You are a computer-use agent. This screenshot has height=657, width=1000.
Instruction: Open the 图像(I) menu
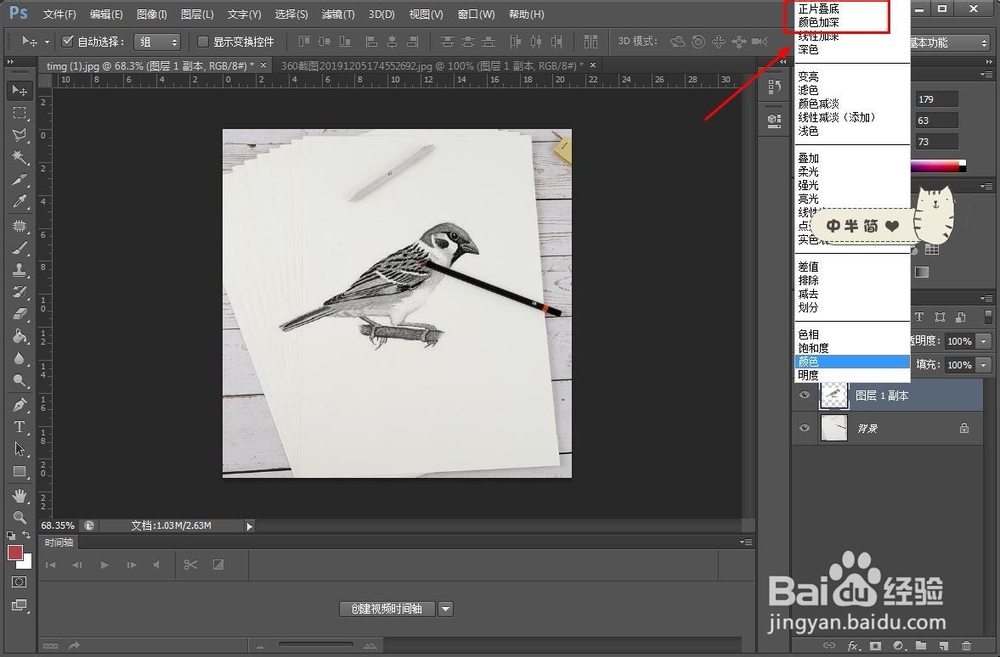point(152,14)
